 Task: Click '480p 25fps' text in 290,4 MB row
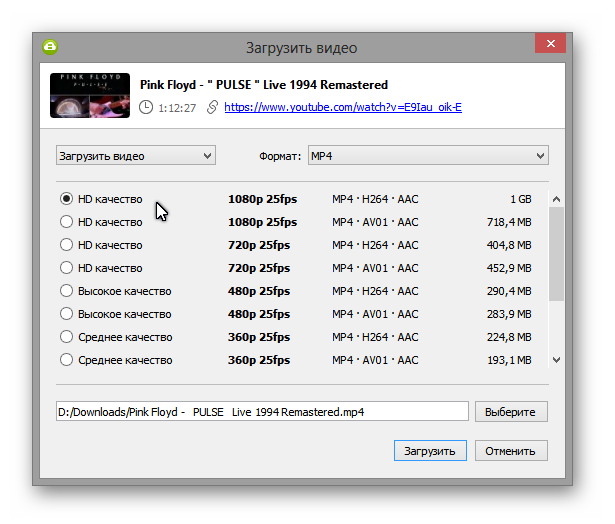tap(259, 291)
